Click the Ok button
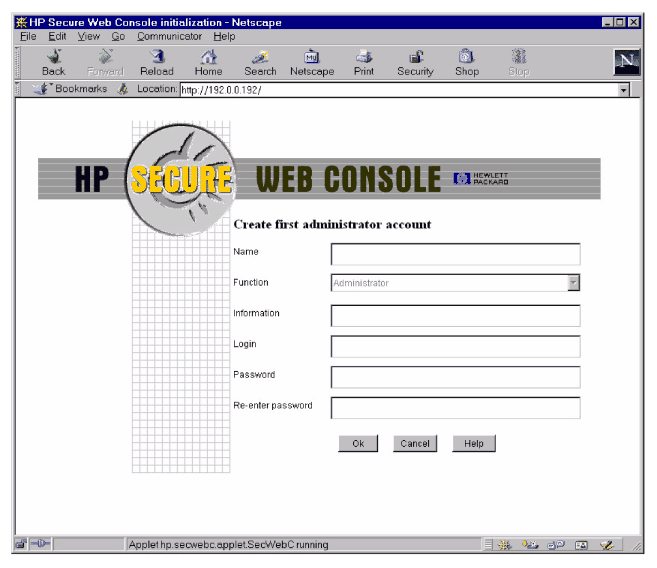Viewport: 657px width, 568px height. click(x=358, y=443)
